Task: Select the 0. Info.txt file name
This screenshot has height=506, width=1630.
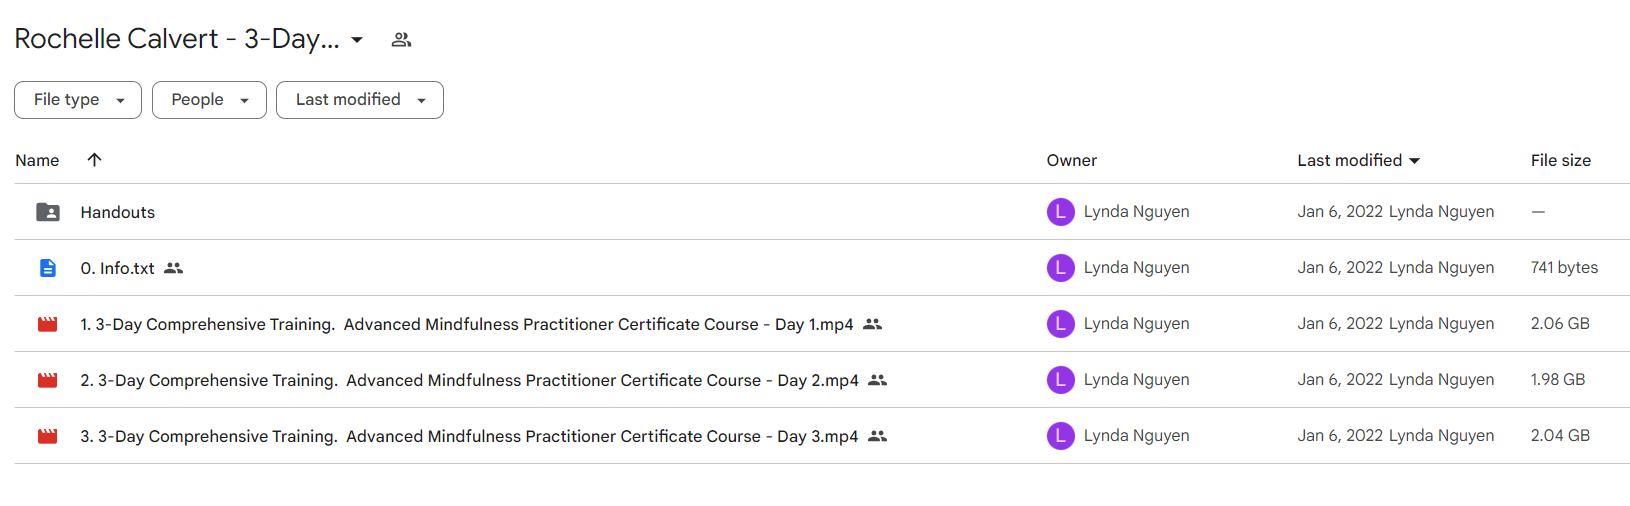Action: click(118, 268)
